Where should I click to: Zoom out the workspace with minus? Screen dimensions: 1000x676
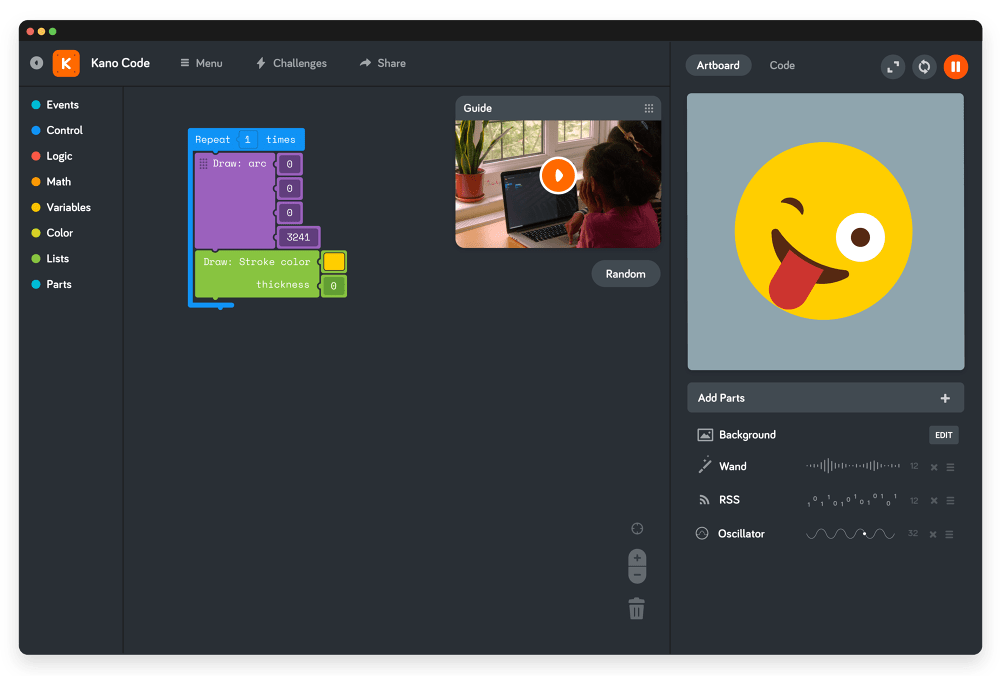pos(637,575)
